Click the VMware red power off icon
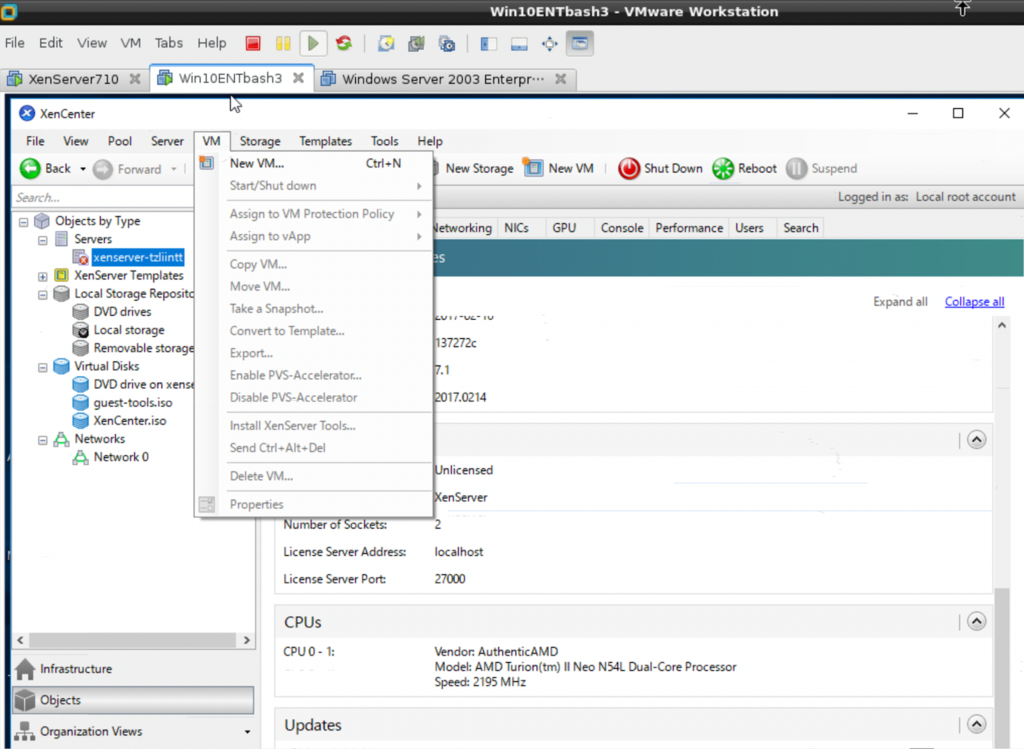 click(253, 44)
